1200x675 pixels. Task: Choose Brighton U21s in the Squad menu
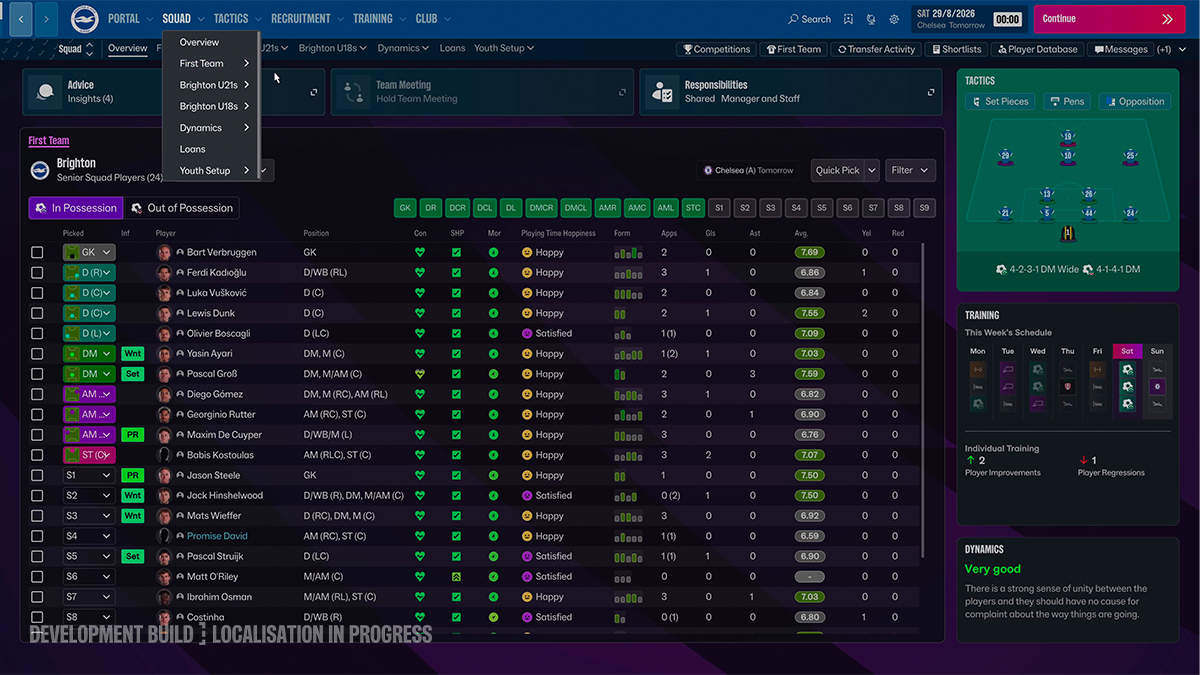(x=210, y=85)
